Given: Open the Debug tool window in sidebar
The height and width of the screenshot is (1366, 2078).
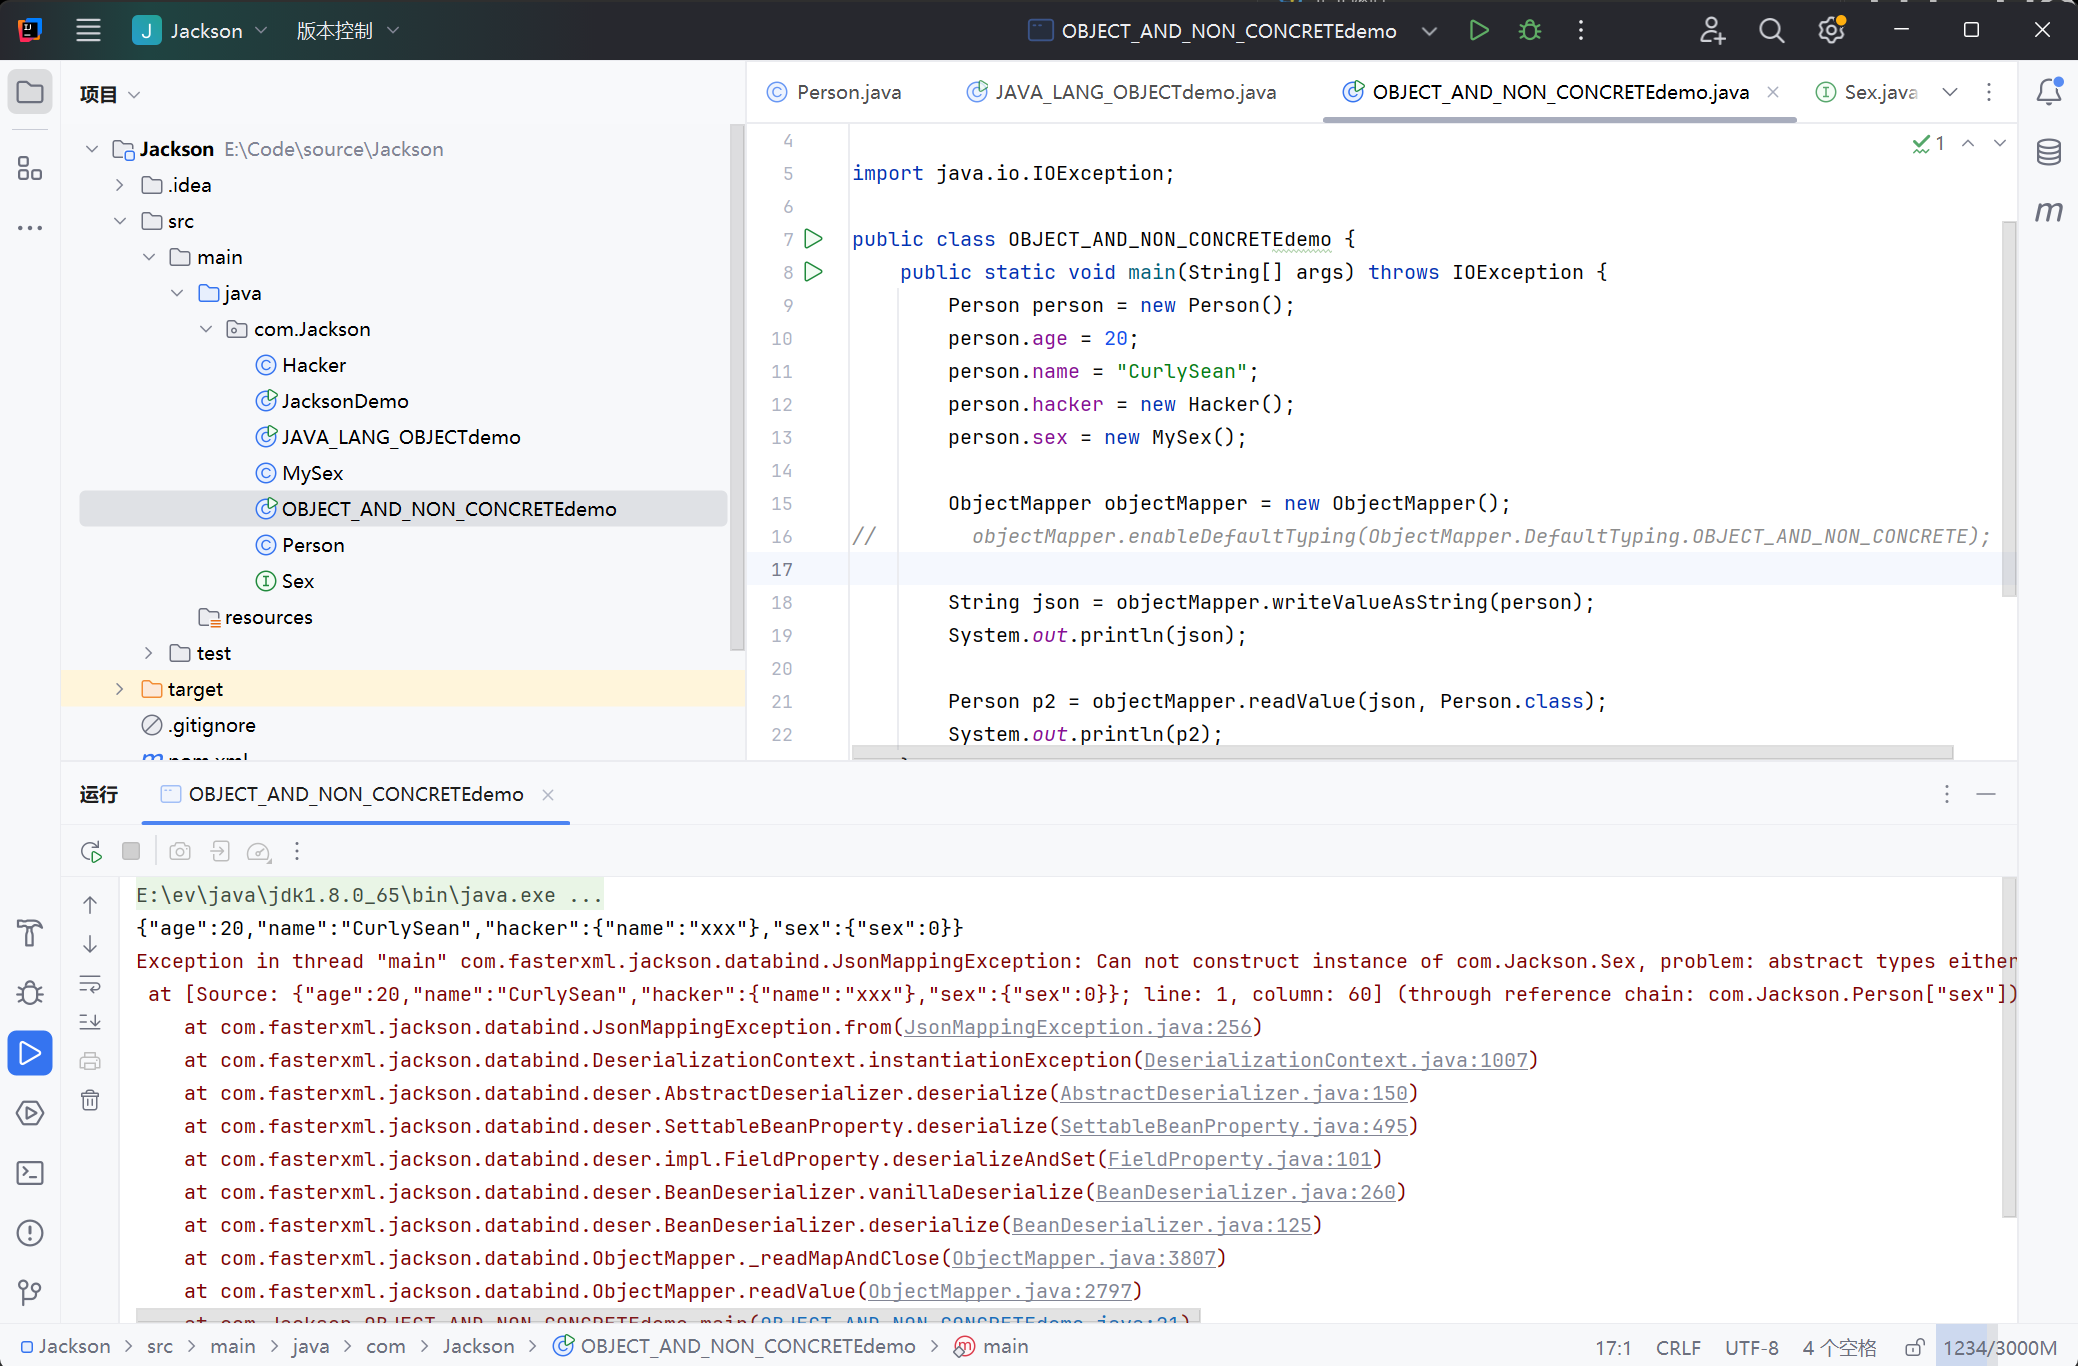Looking at the screenshot, I should point(30,993).
